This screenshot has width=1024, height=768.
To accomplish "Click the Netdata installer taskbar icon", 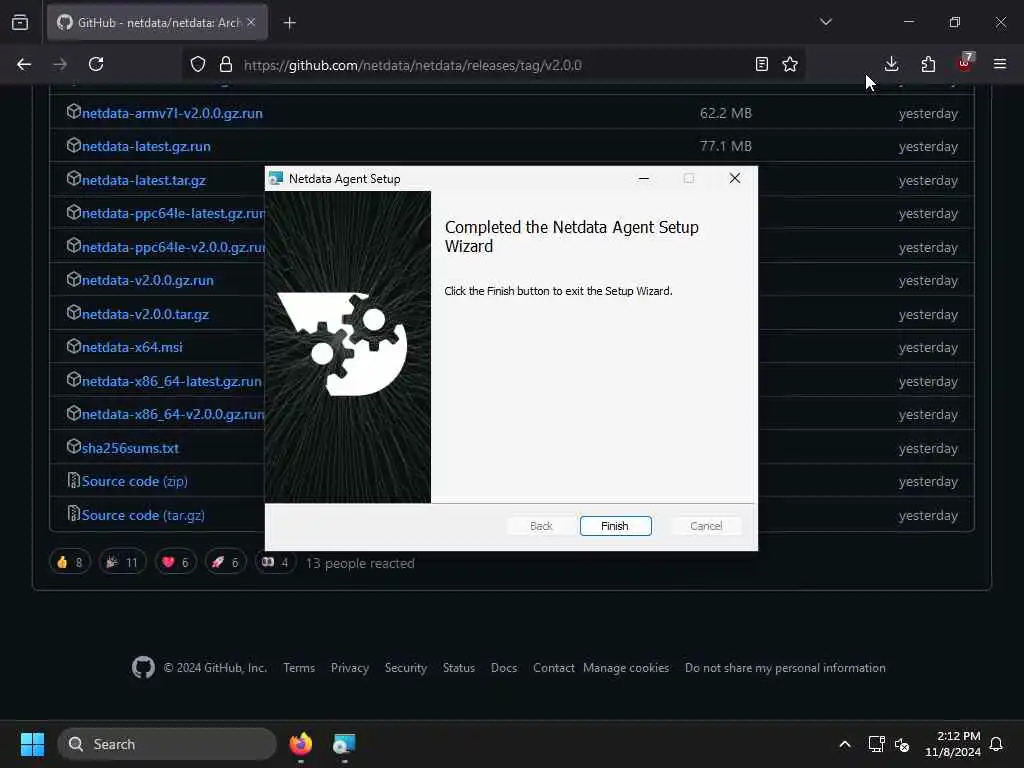I will click(x=344, y=744).
